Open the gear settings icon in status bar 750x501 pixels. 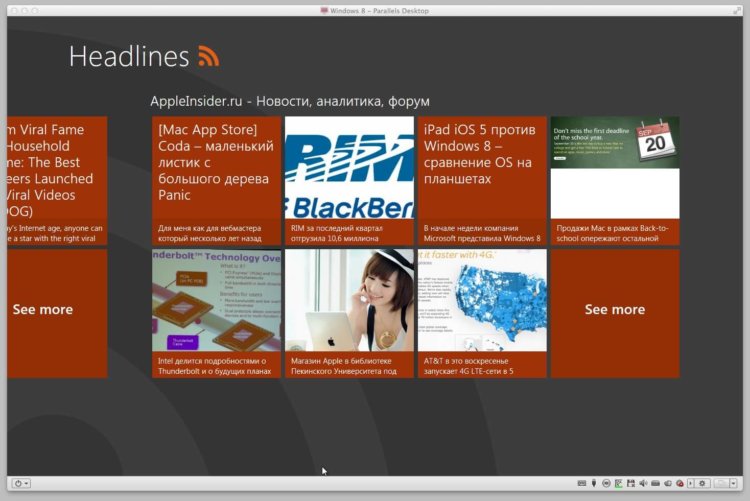(x=702, y=483)
